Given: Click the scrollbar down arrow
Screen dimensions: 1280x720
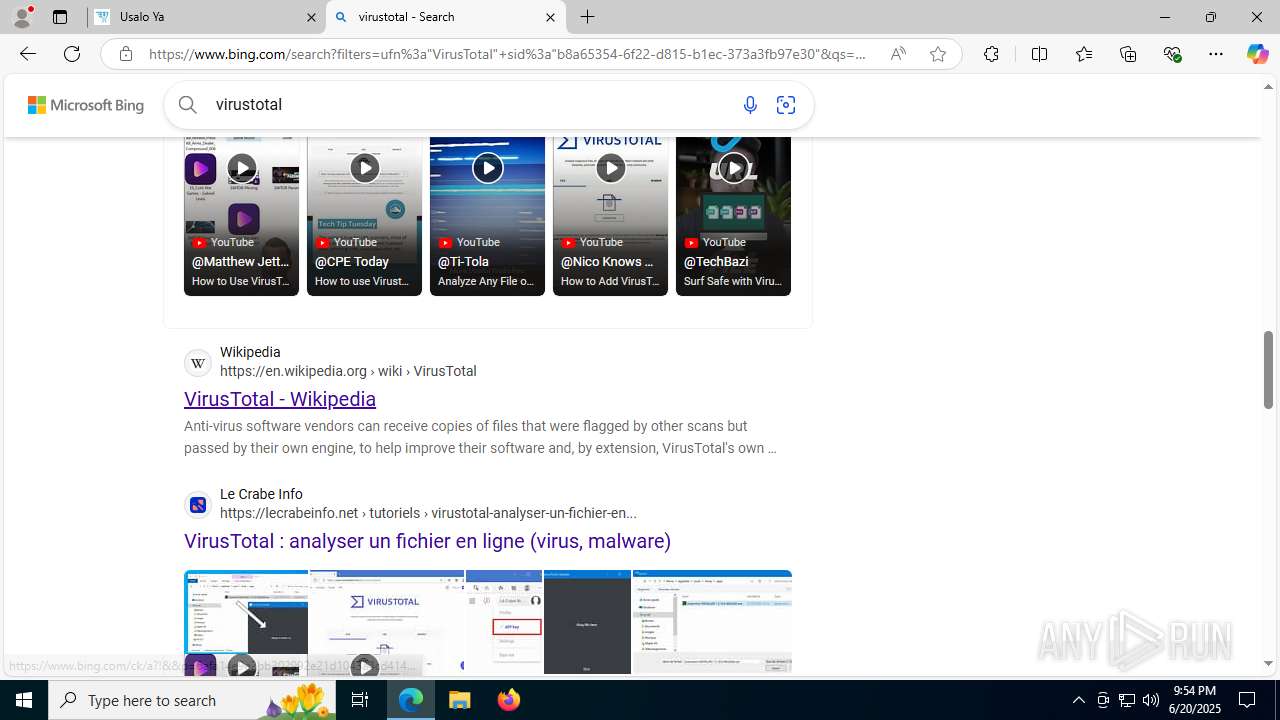Looking at the screenshot, I should point(1268,663).
